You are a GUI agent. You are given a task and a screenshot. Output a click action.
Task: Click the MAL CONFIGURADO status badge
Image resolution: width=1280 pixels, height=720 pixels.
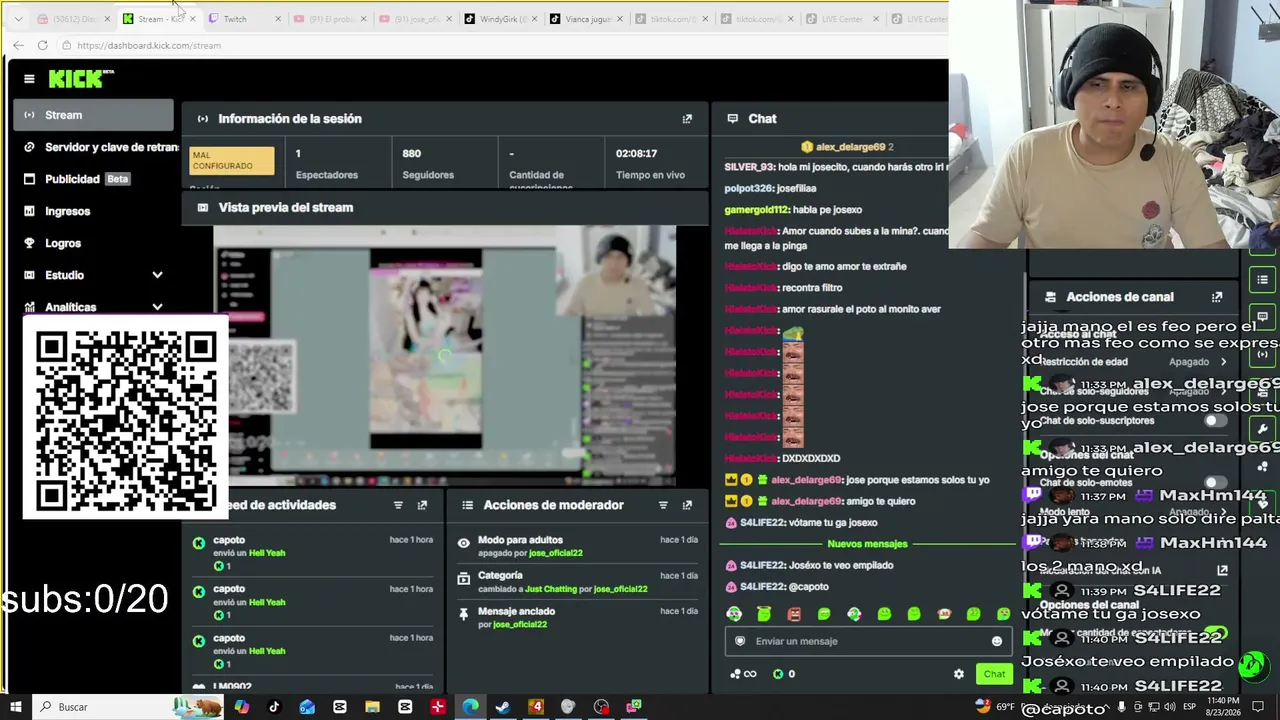(x=232, y=161)
